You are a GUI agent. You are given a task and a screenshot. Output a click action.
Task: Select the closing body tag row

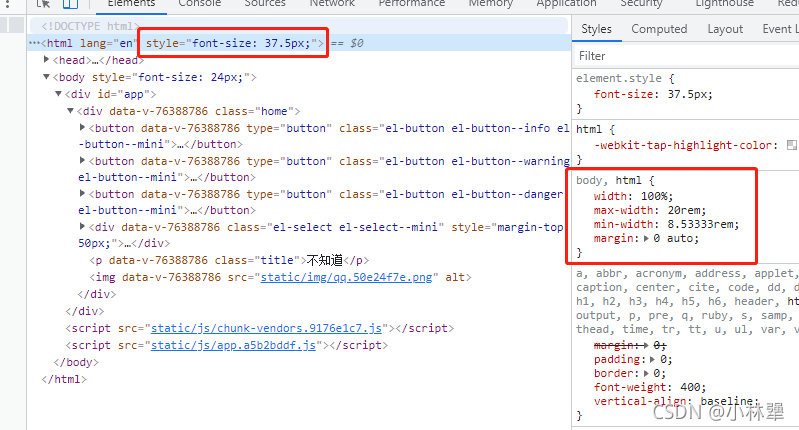(x=76, y=362)
